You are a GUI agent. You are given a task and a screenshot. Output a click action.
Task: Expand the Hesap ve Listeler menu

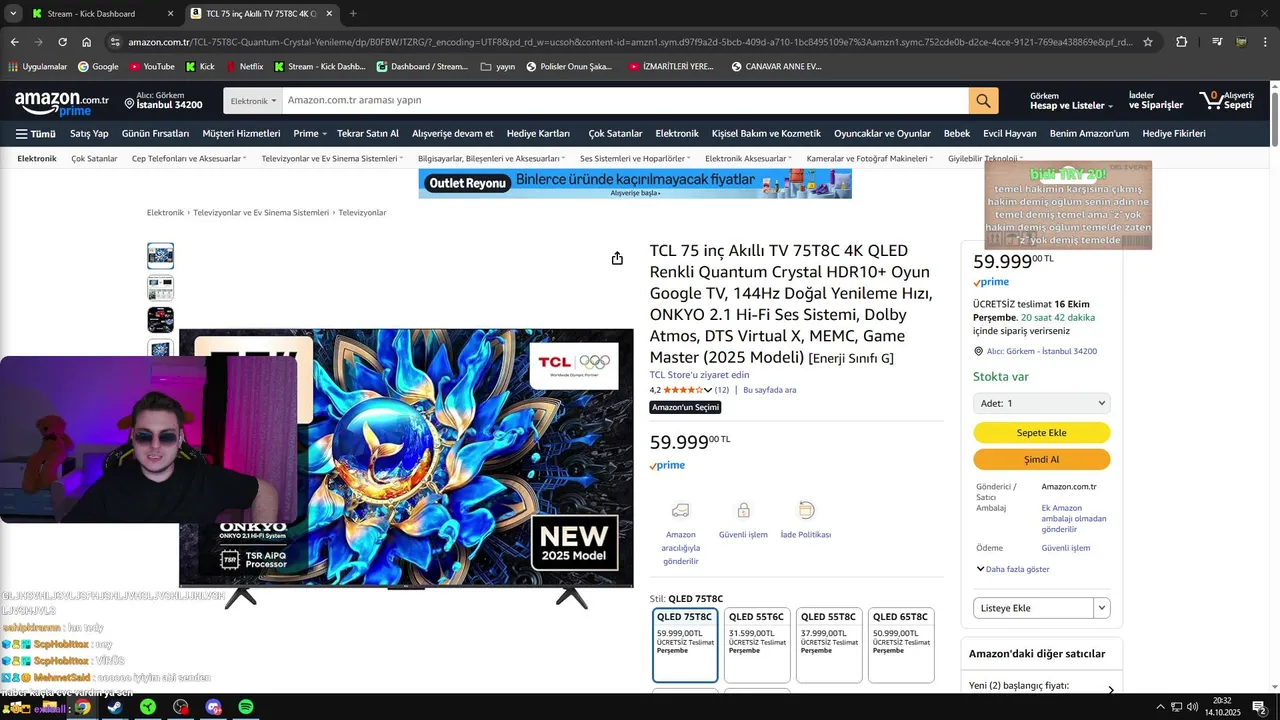(x=1071, y=100)
